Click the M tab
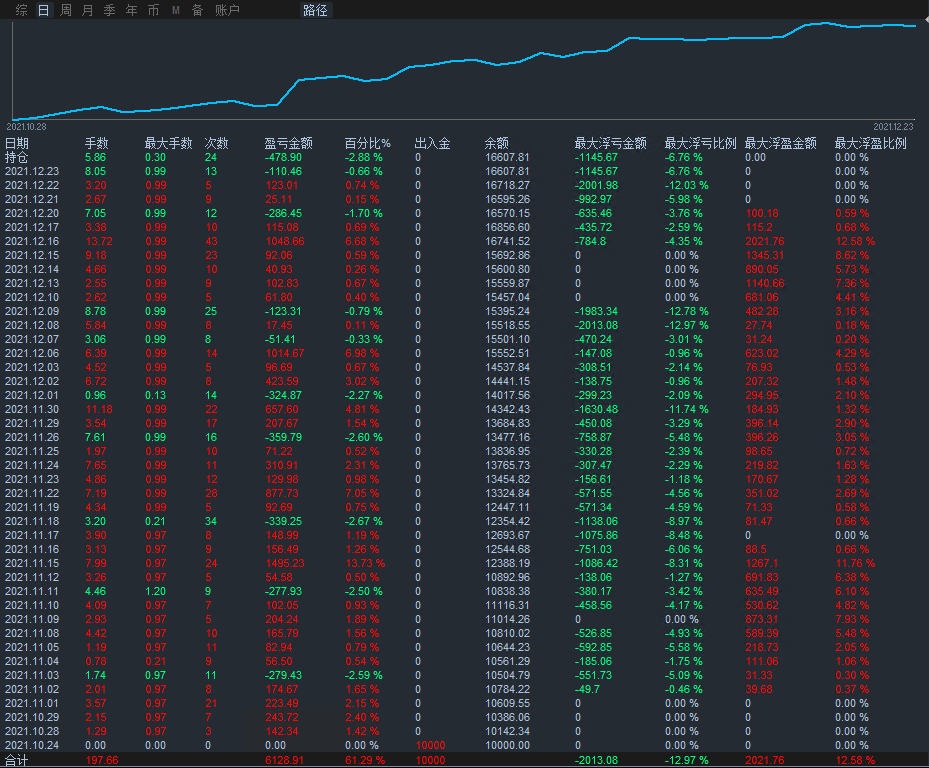 [176, 10]
